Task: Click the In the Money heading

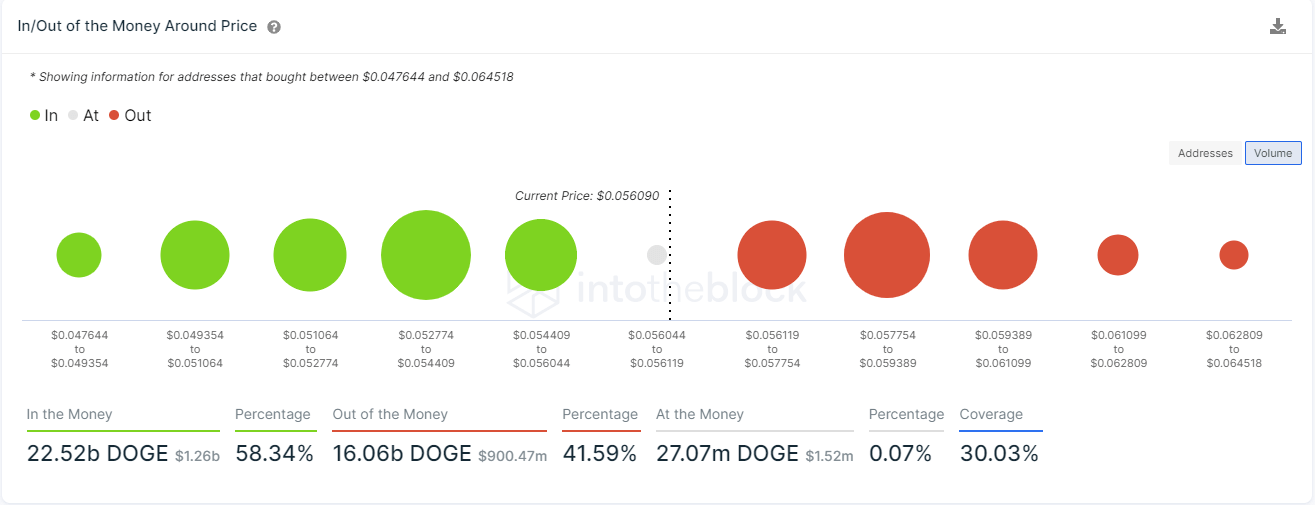Action: coord(70,414)
